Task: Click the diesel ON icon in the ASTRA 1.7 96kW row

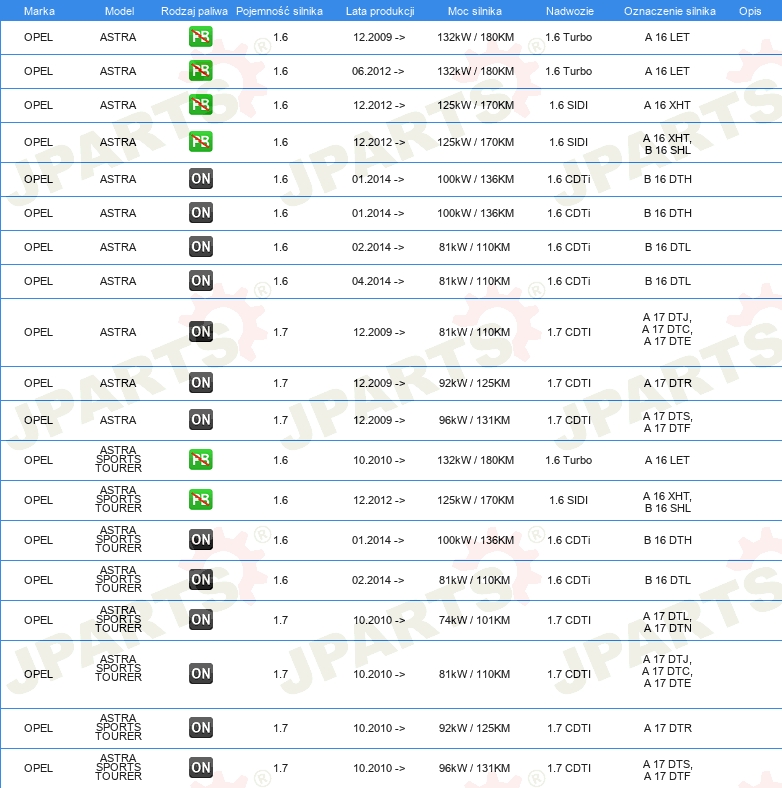Action: (201, 420)
